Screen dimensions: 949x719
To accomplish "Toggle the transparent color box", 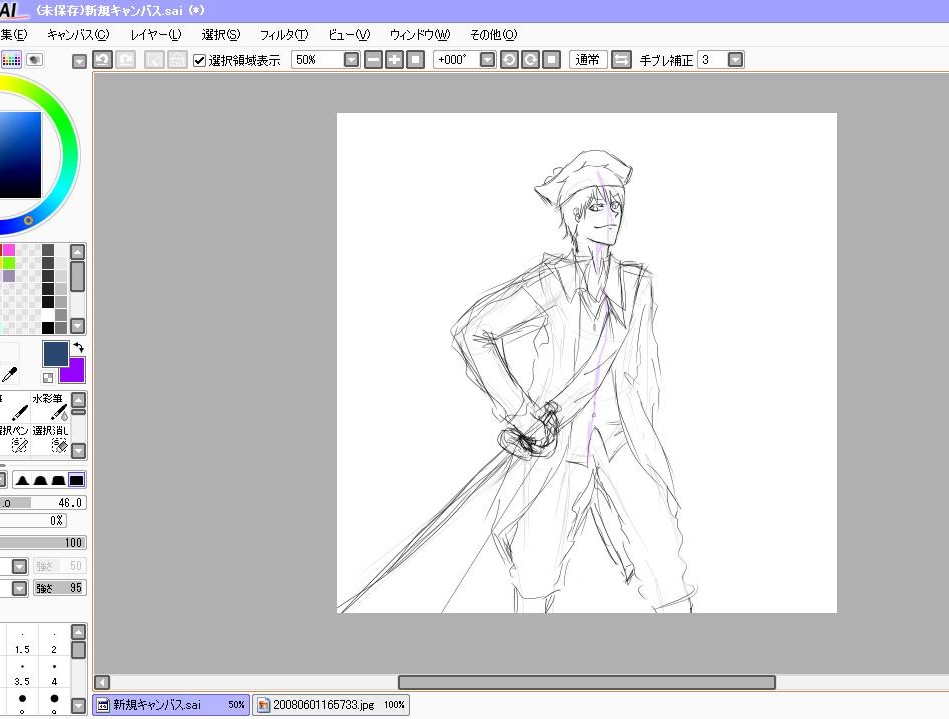I will pos(48,378).
